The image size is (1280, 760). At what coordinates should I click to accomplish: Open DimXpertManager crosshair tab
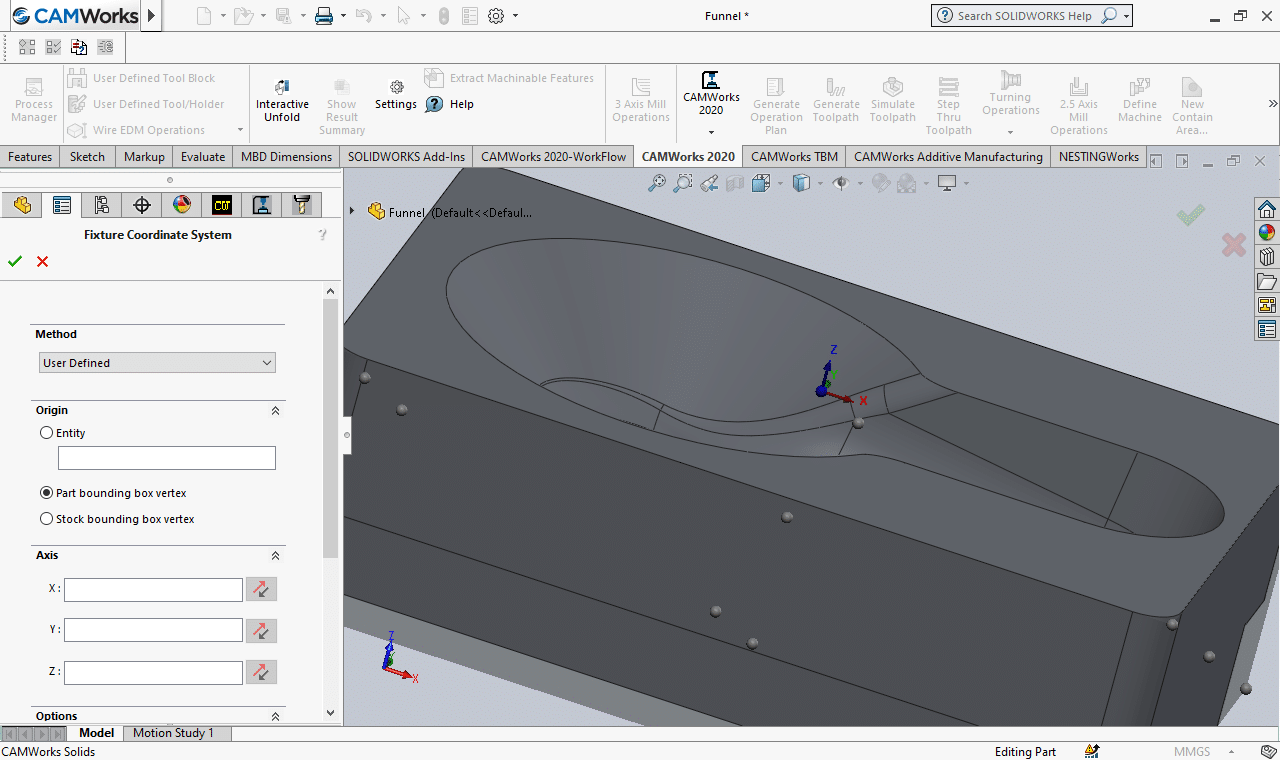pos(142,205)
